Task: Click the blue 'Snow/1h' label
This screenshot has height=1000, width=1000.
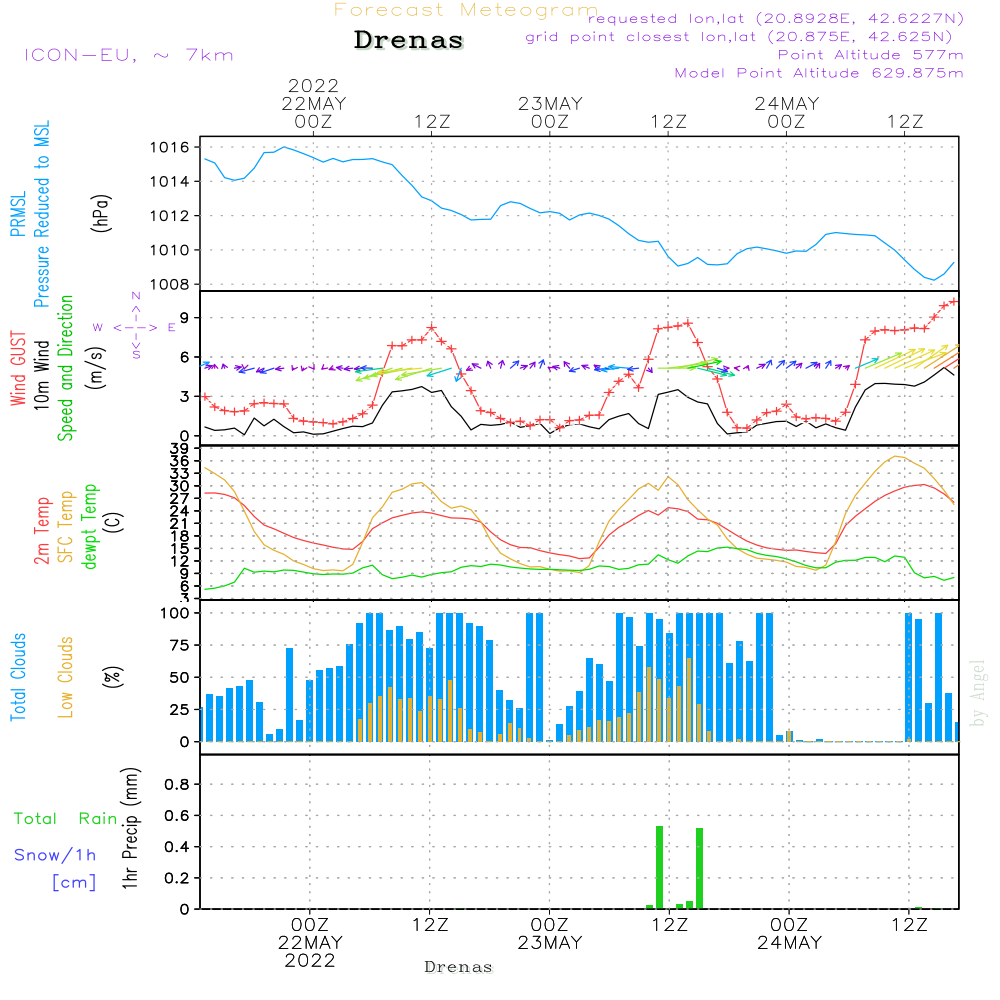Action: click(x=55, y=855)
